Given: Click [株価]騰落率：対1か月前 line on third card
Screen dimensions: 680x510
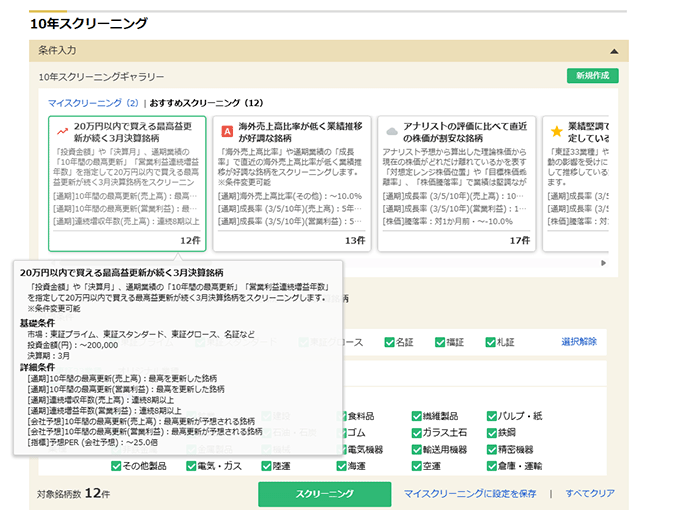Looking at the screenshot, I should click(448, 221).
